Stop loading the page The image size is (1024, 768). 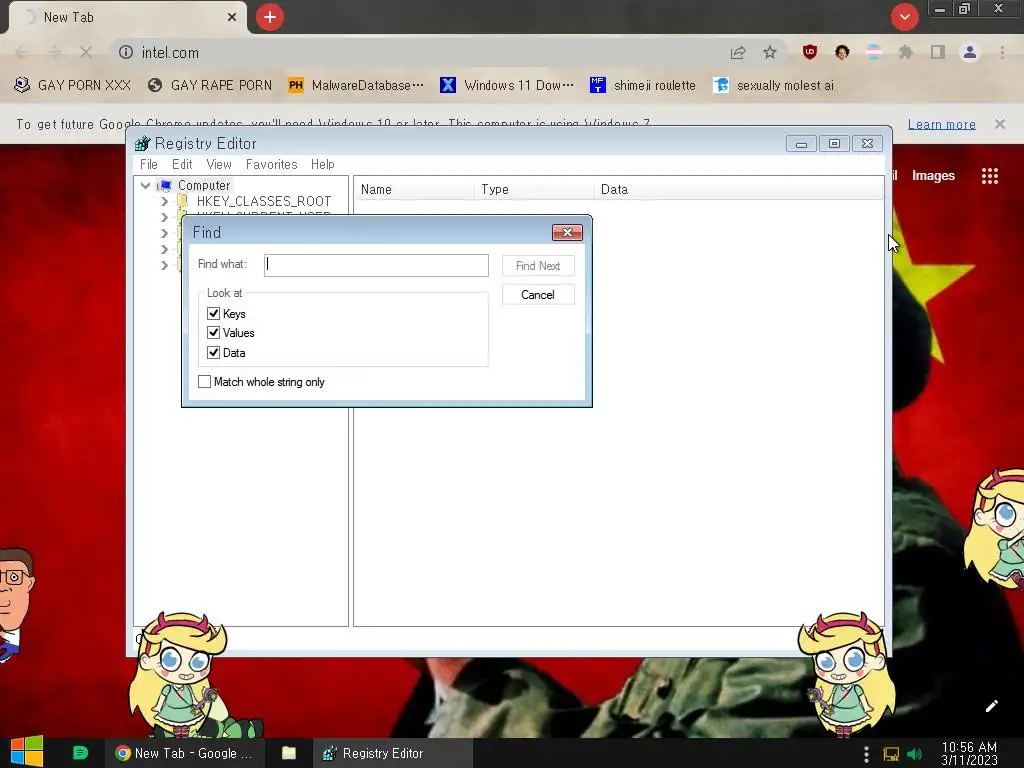86,52
